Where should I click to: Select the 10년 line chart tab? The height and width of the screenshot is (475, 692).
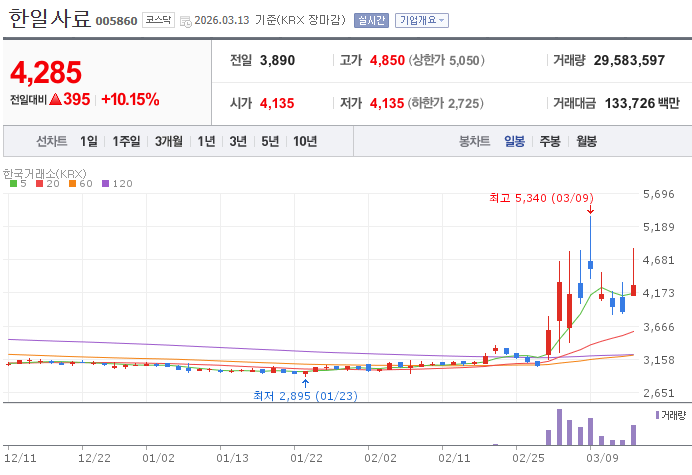(305, 141)
